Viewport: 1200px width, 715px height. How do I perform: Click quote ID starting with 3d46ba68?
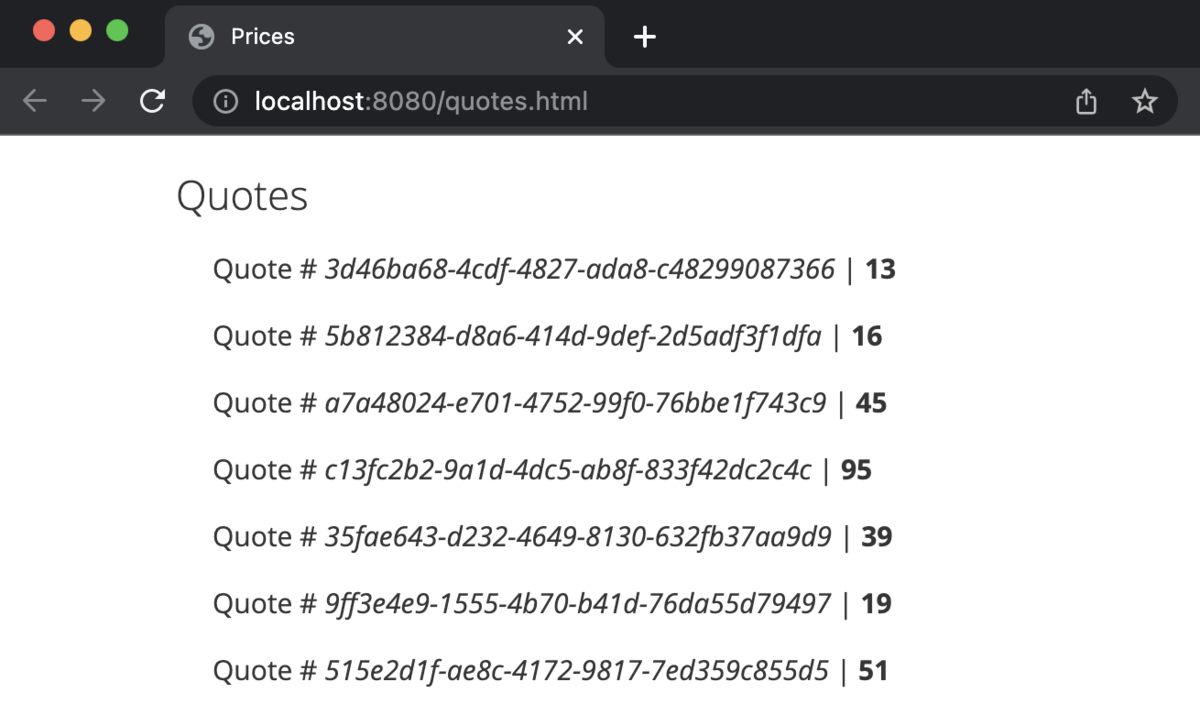point(579,269)
